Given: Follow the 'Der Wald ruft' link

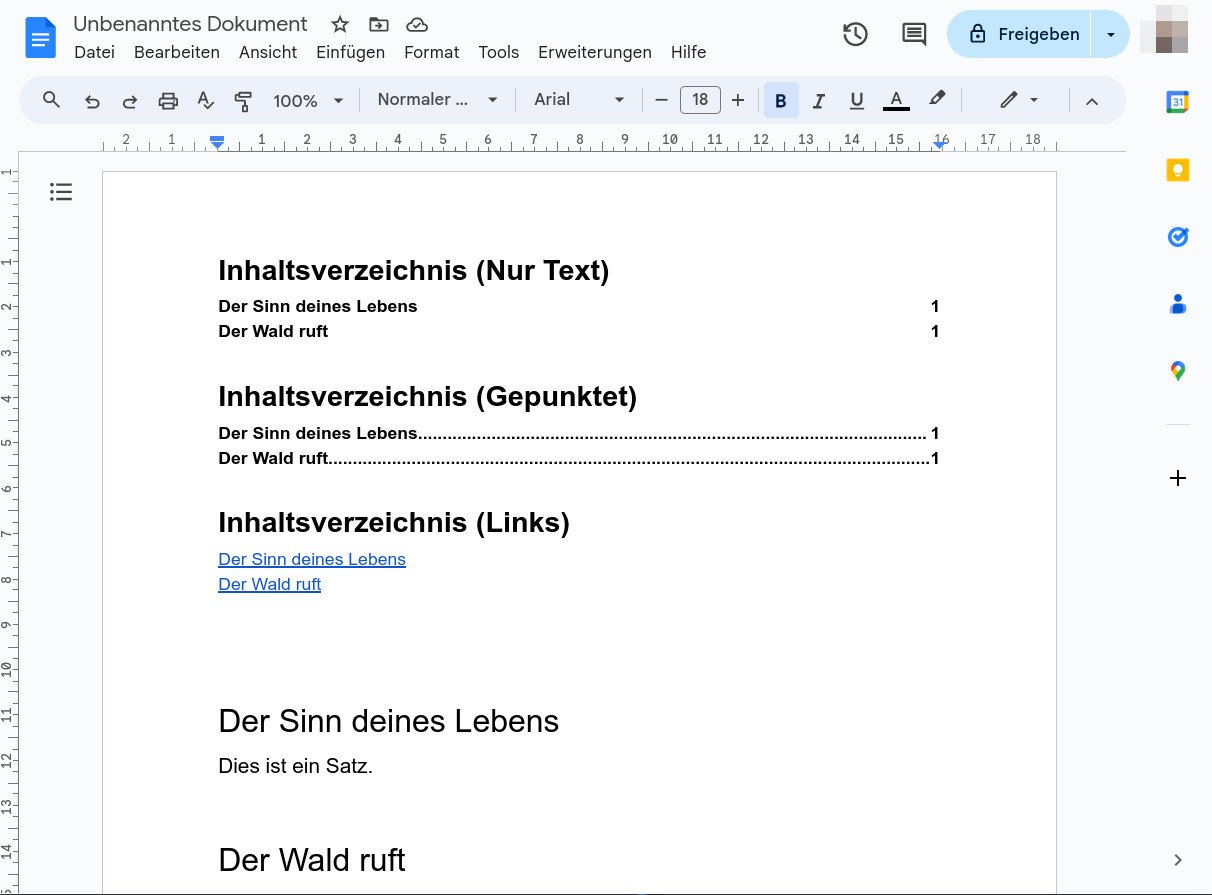Looking at the screenshot, I should click(269, 584).
